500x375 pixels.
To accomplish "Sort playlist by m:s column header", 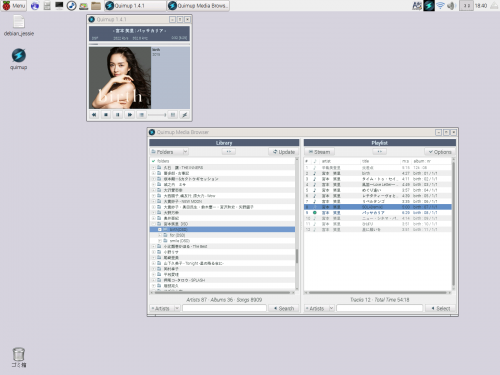I will click(406, 161).
